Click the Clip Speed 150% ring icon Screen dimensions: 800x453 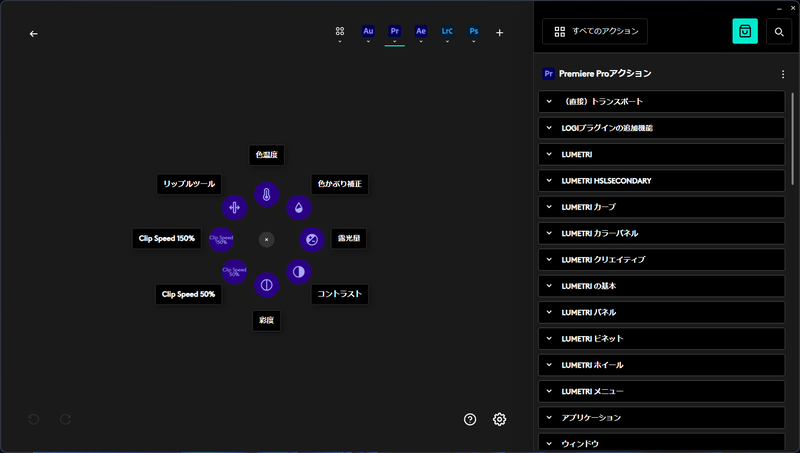tap(221, 239)
